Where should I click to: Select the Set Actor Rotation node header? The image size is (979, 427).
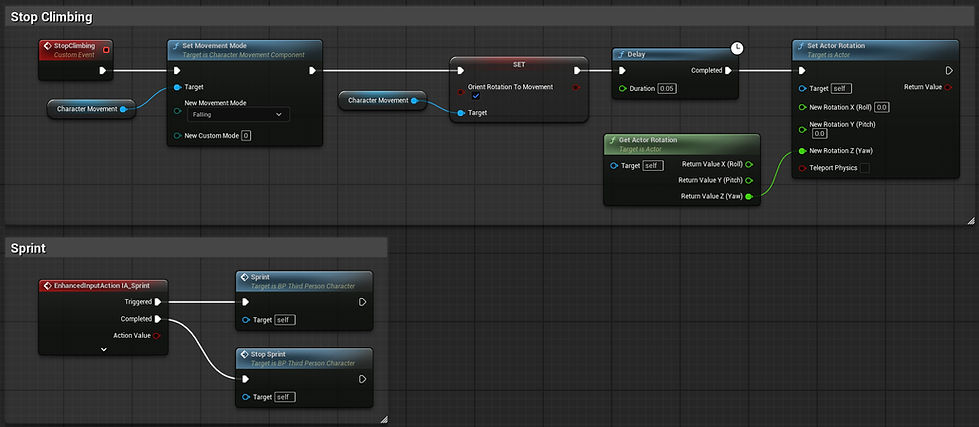(875, 50)
